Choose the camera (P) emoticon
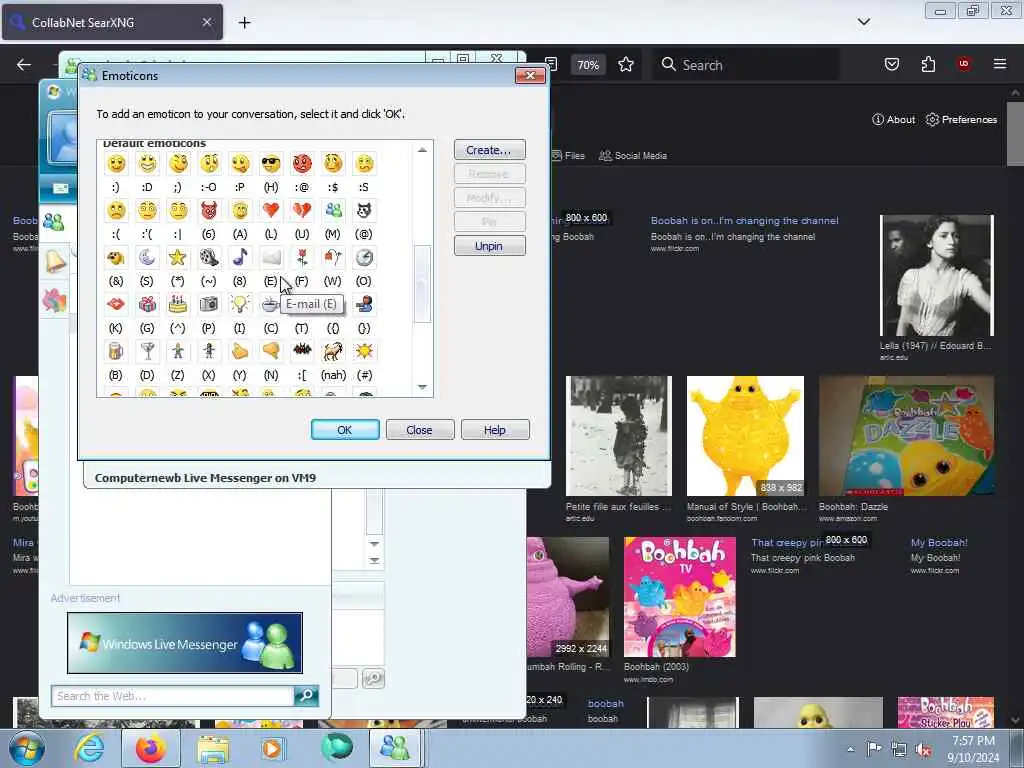 click(x=209, y=304)
